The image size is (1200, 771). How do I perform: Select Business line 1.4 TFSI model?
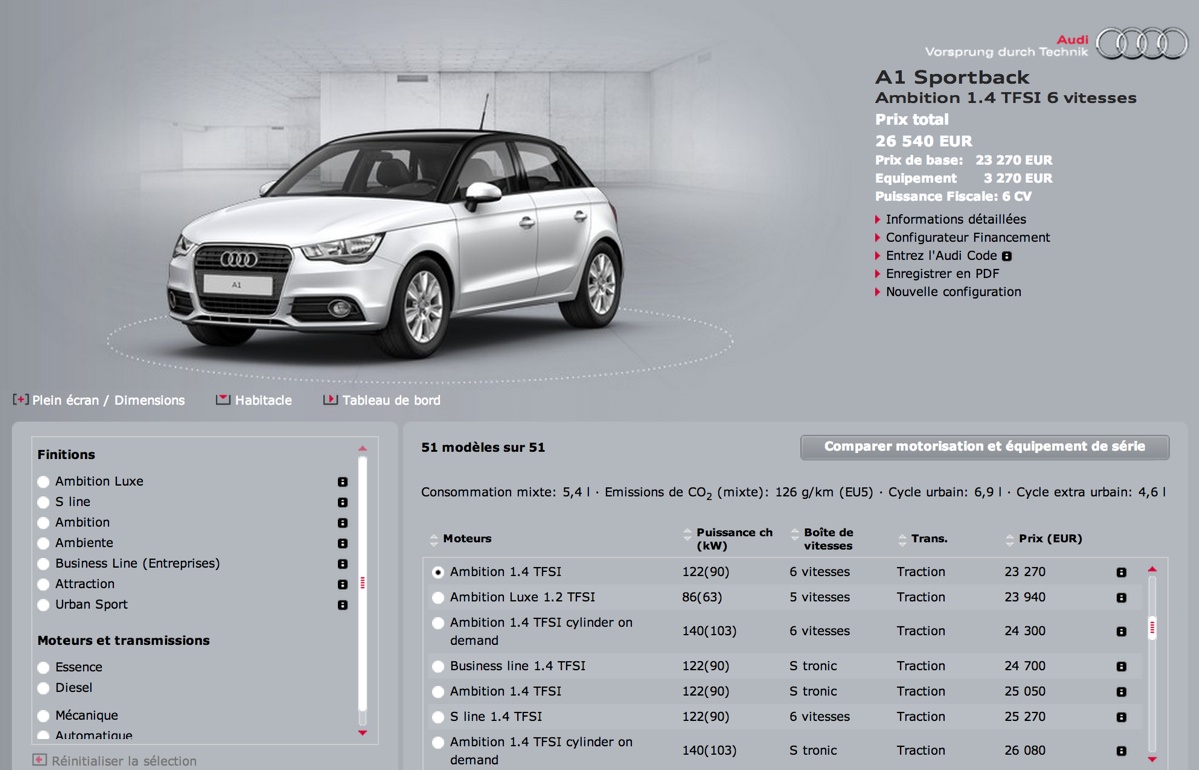click(x=438, y=667)
